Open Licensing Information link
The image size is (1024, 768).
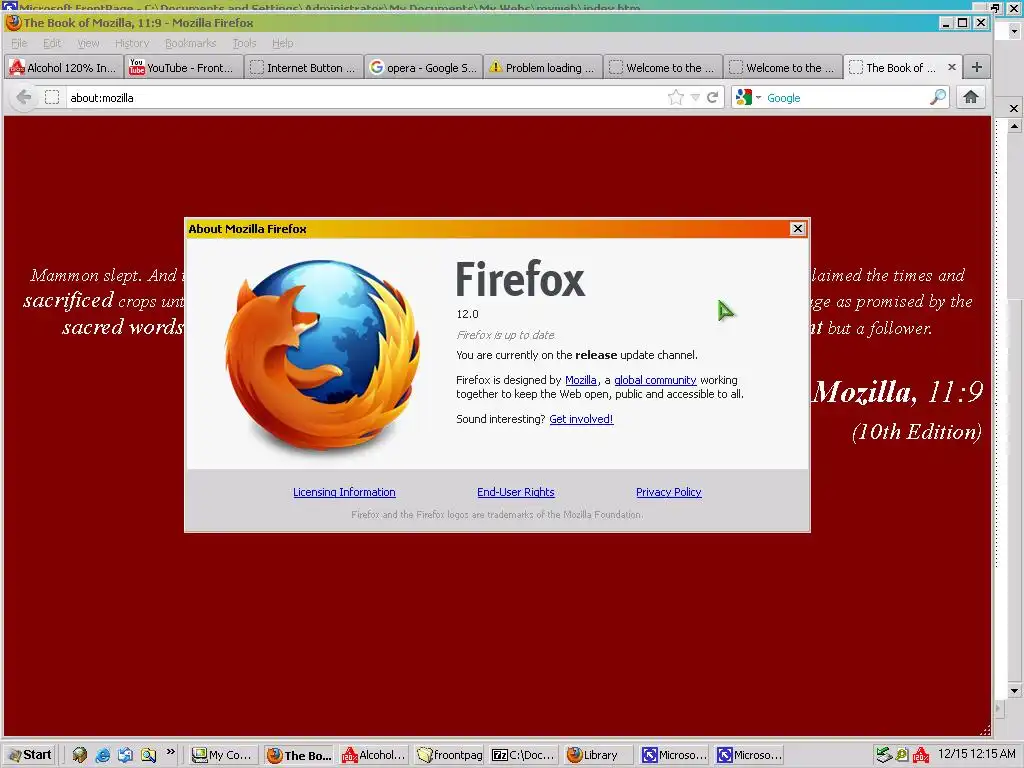pos(344,492)
